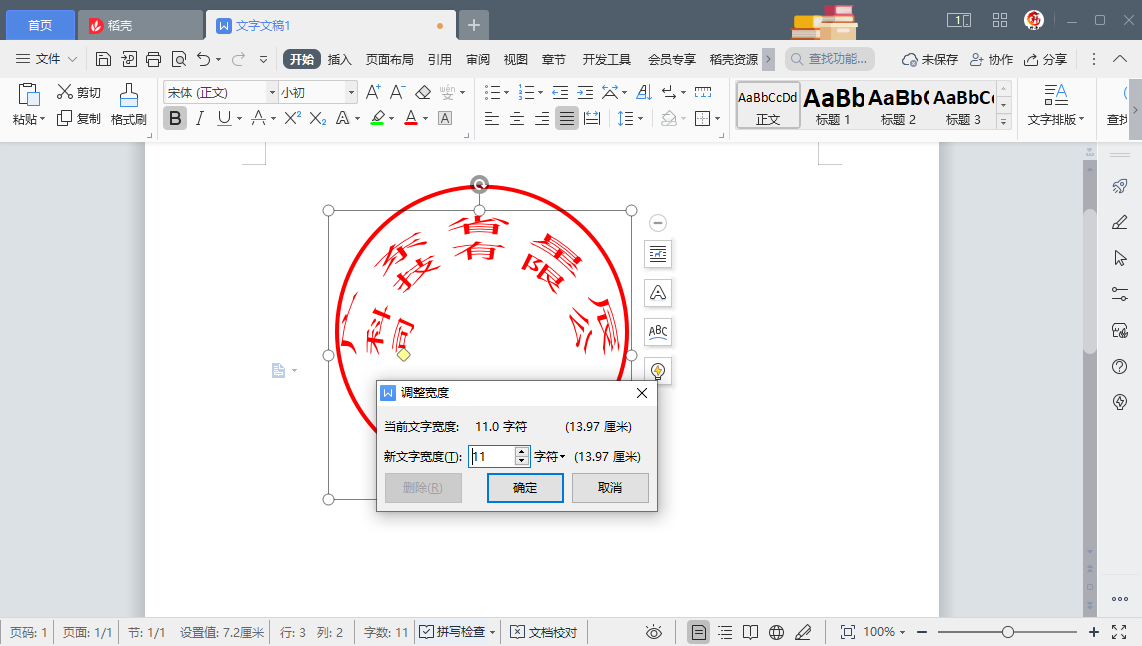Click the web layout globe icon

(x=777, y=632)
